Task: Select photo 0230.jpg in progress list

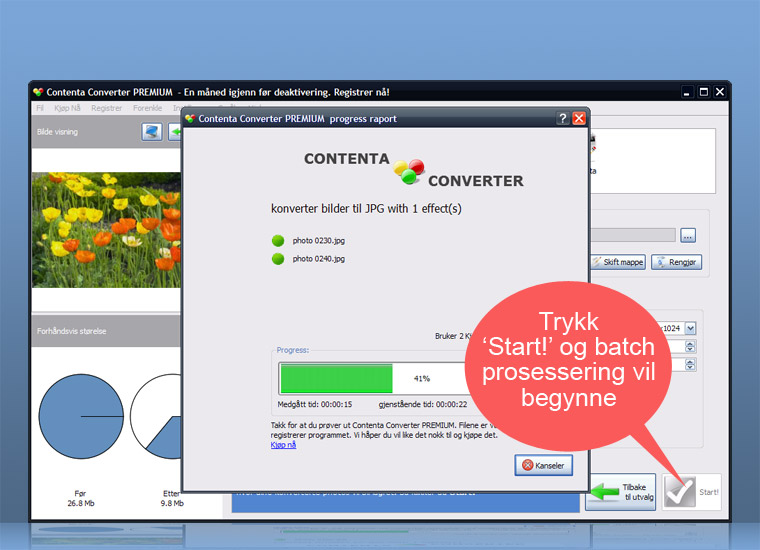Action: [x=318, y=240]
